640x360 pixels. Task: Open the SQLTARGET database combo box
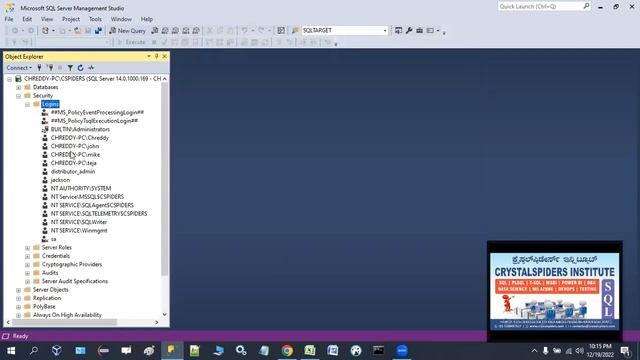coord(344,31)
